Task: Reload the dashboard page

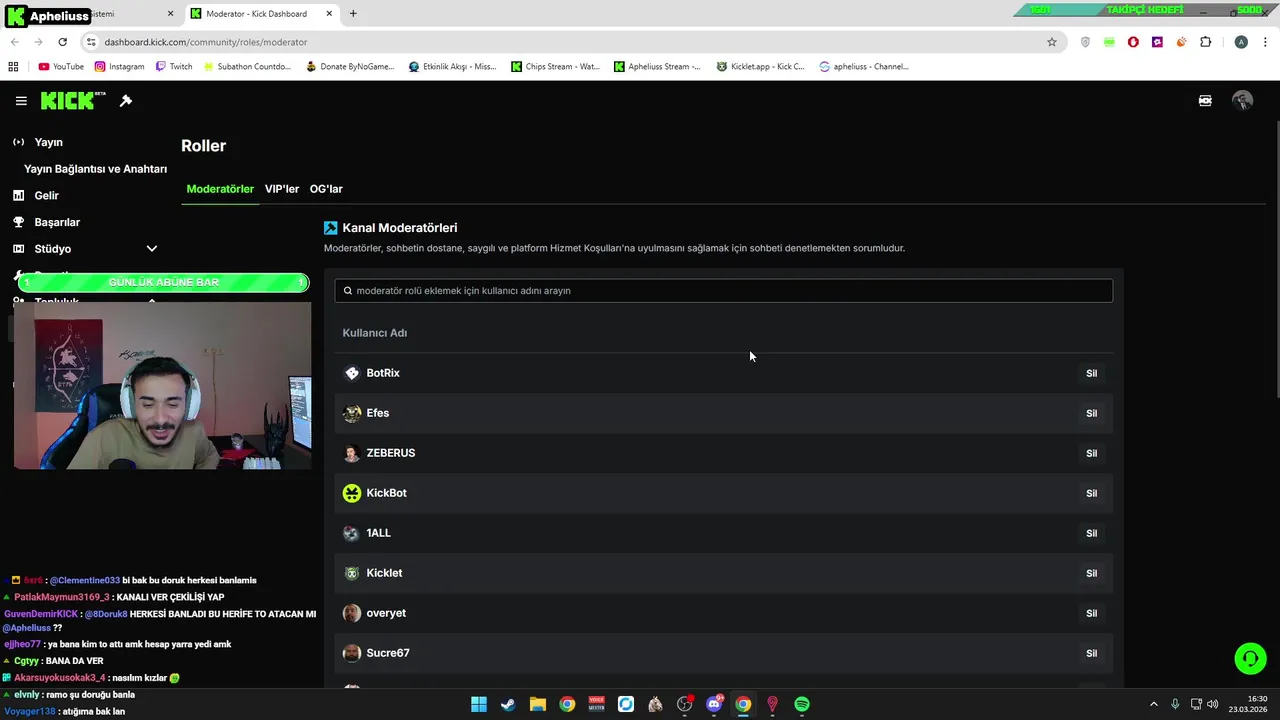Action: pos(62,42)
